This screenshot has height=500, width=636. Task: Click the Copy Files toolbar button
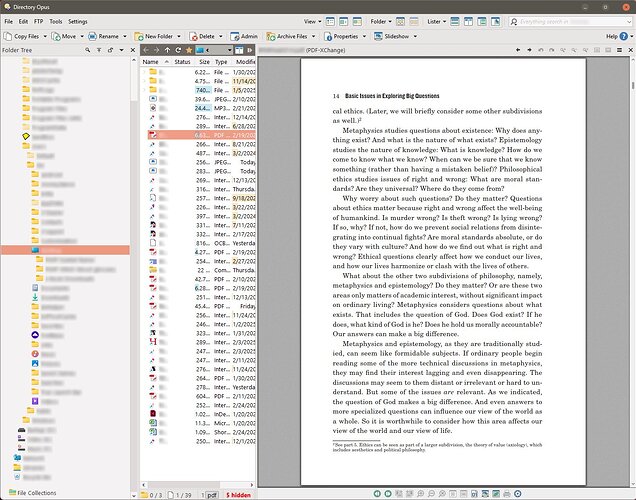tap(22, 36)
